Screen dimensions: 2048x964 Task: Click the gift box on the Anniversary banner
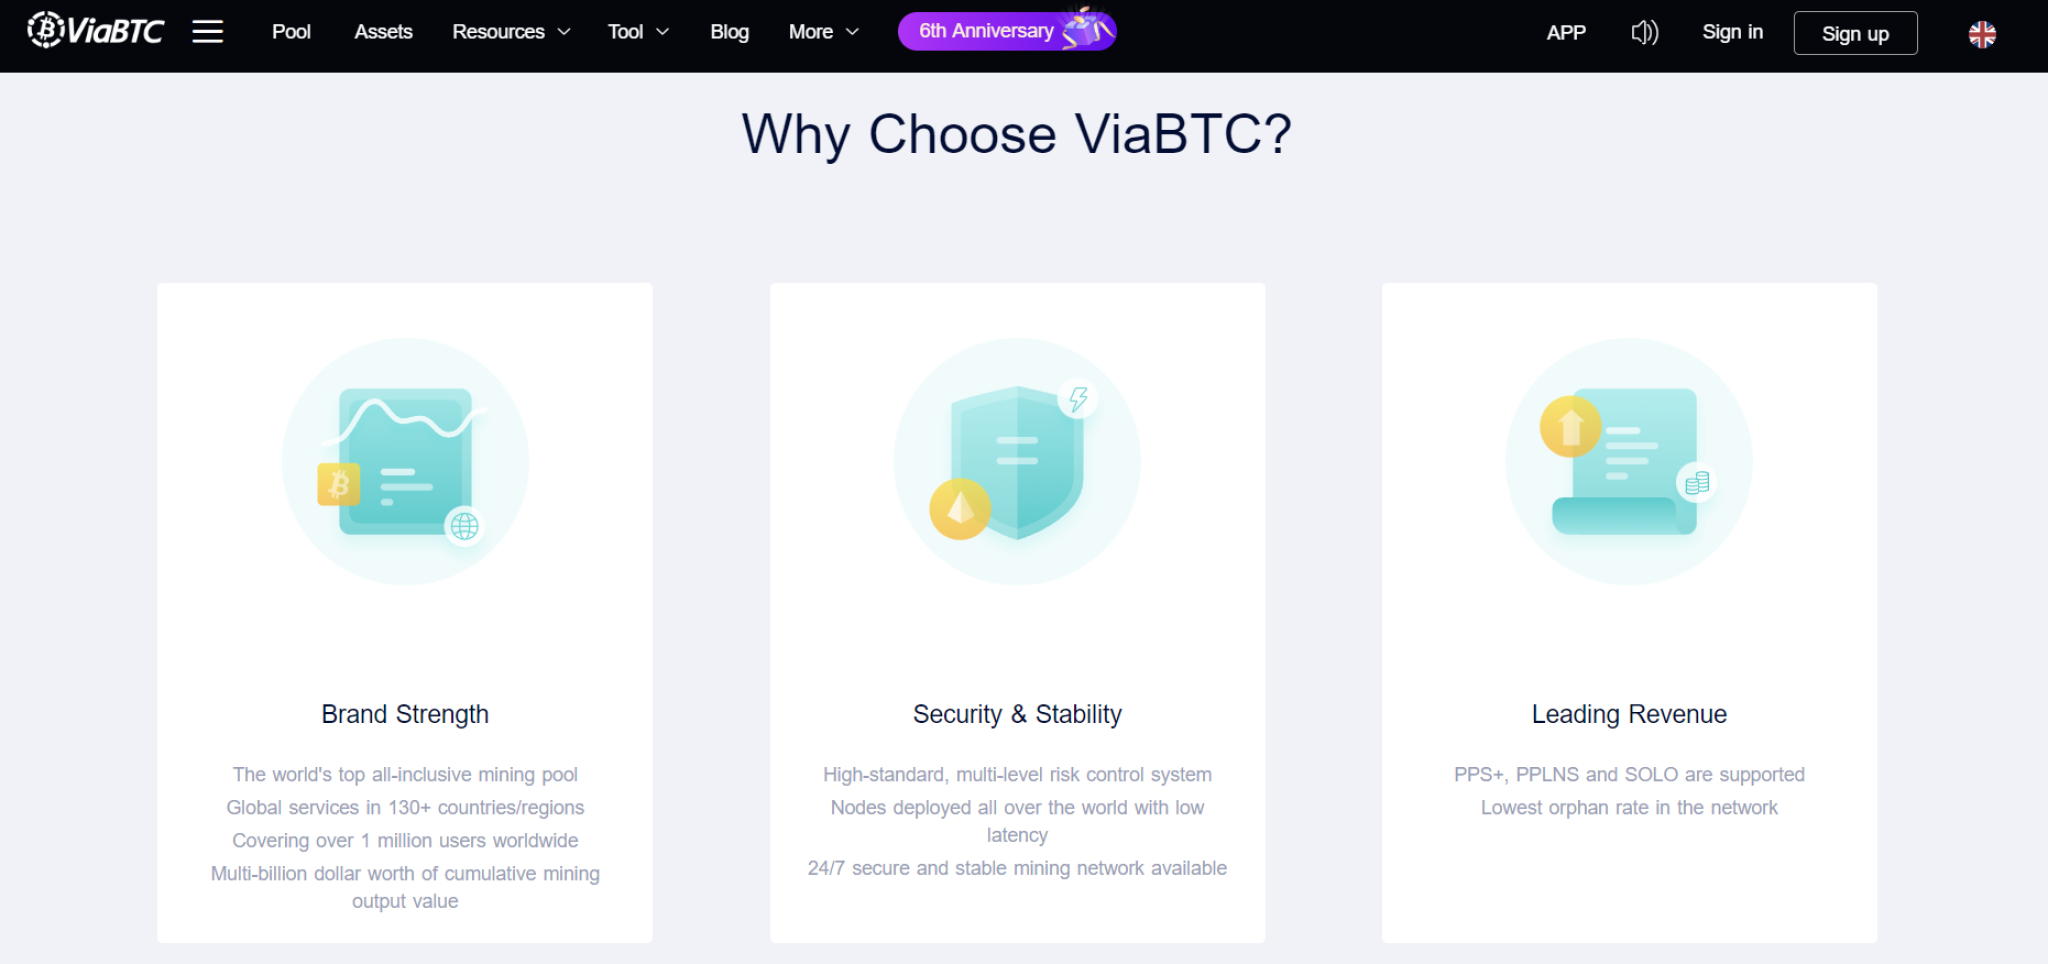[1082, 30]
